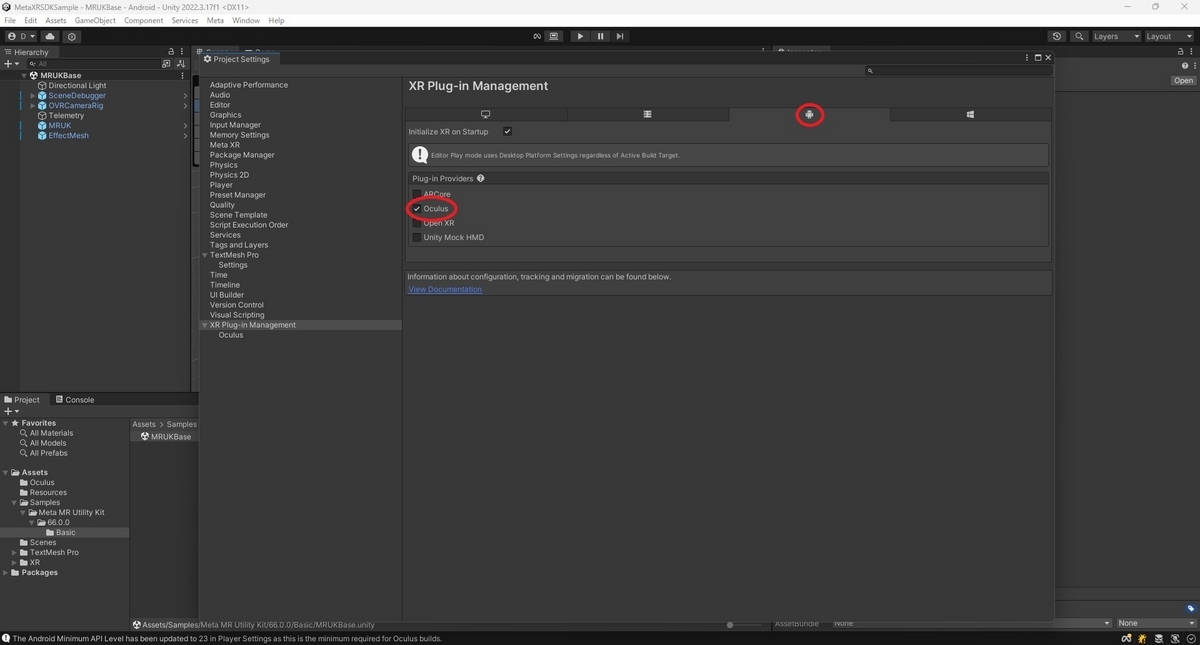The image size is (1200, 645).
Task: Open the Layers dropdown
Action: (1115, 36)
